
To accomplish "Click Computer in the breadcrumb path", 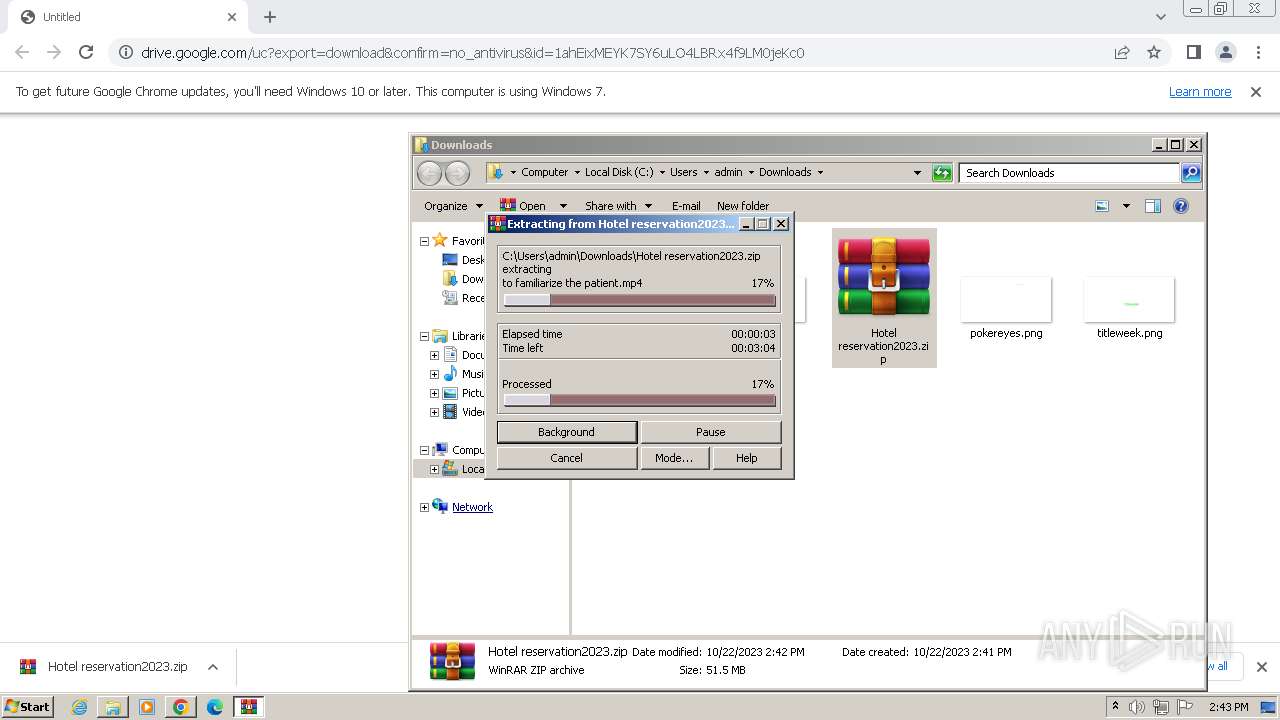I will (x=544, y=172).
